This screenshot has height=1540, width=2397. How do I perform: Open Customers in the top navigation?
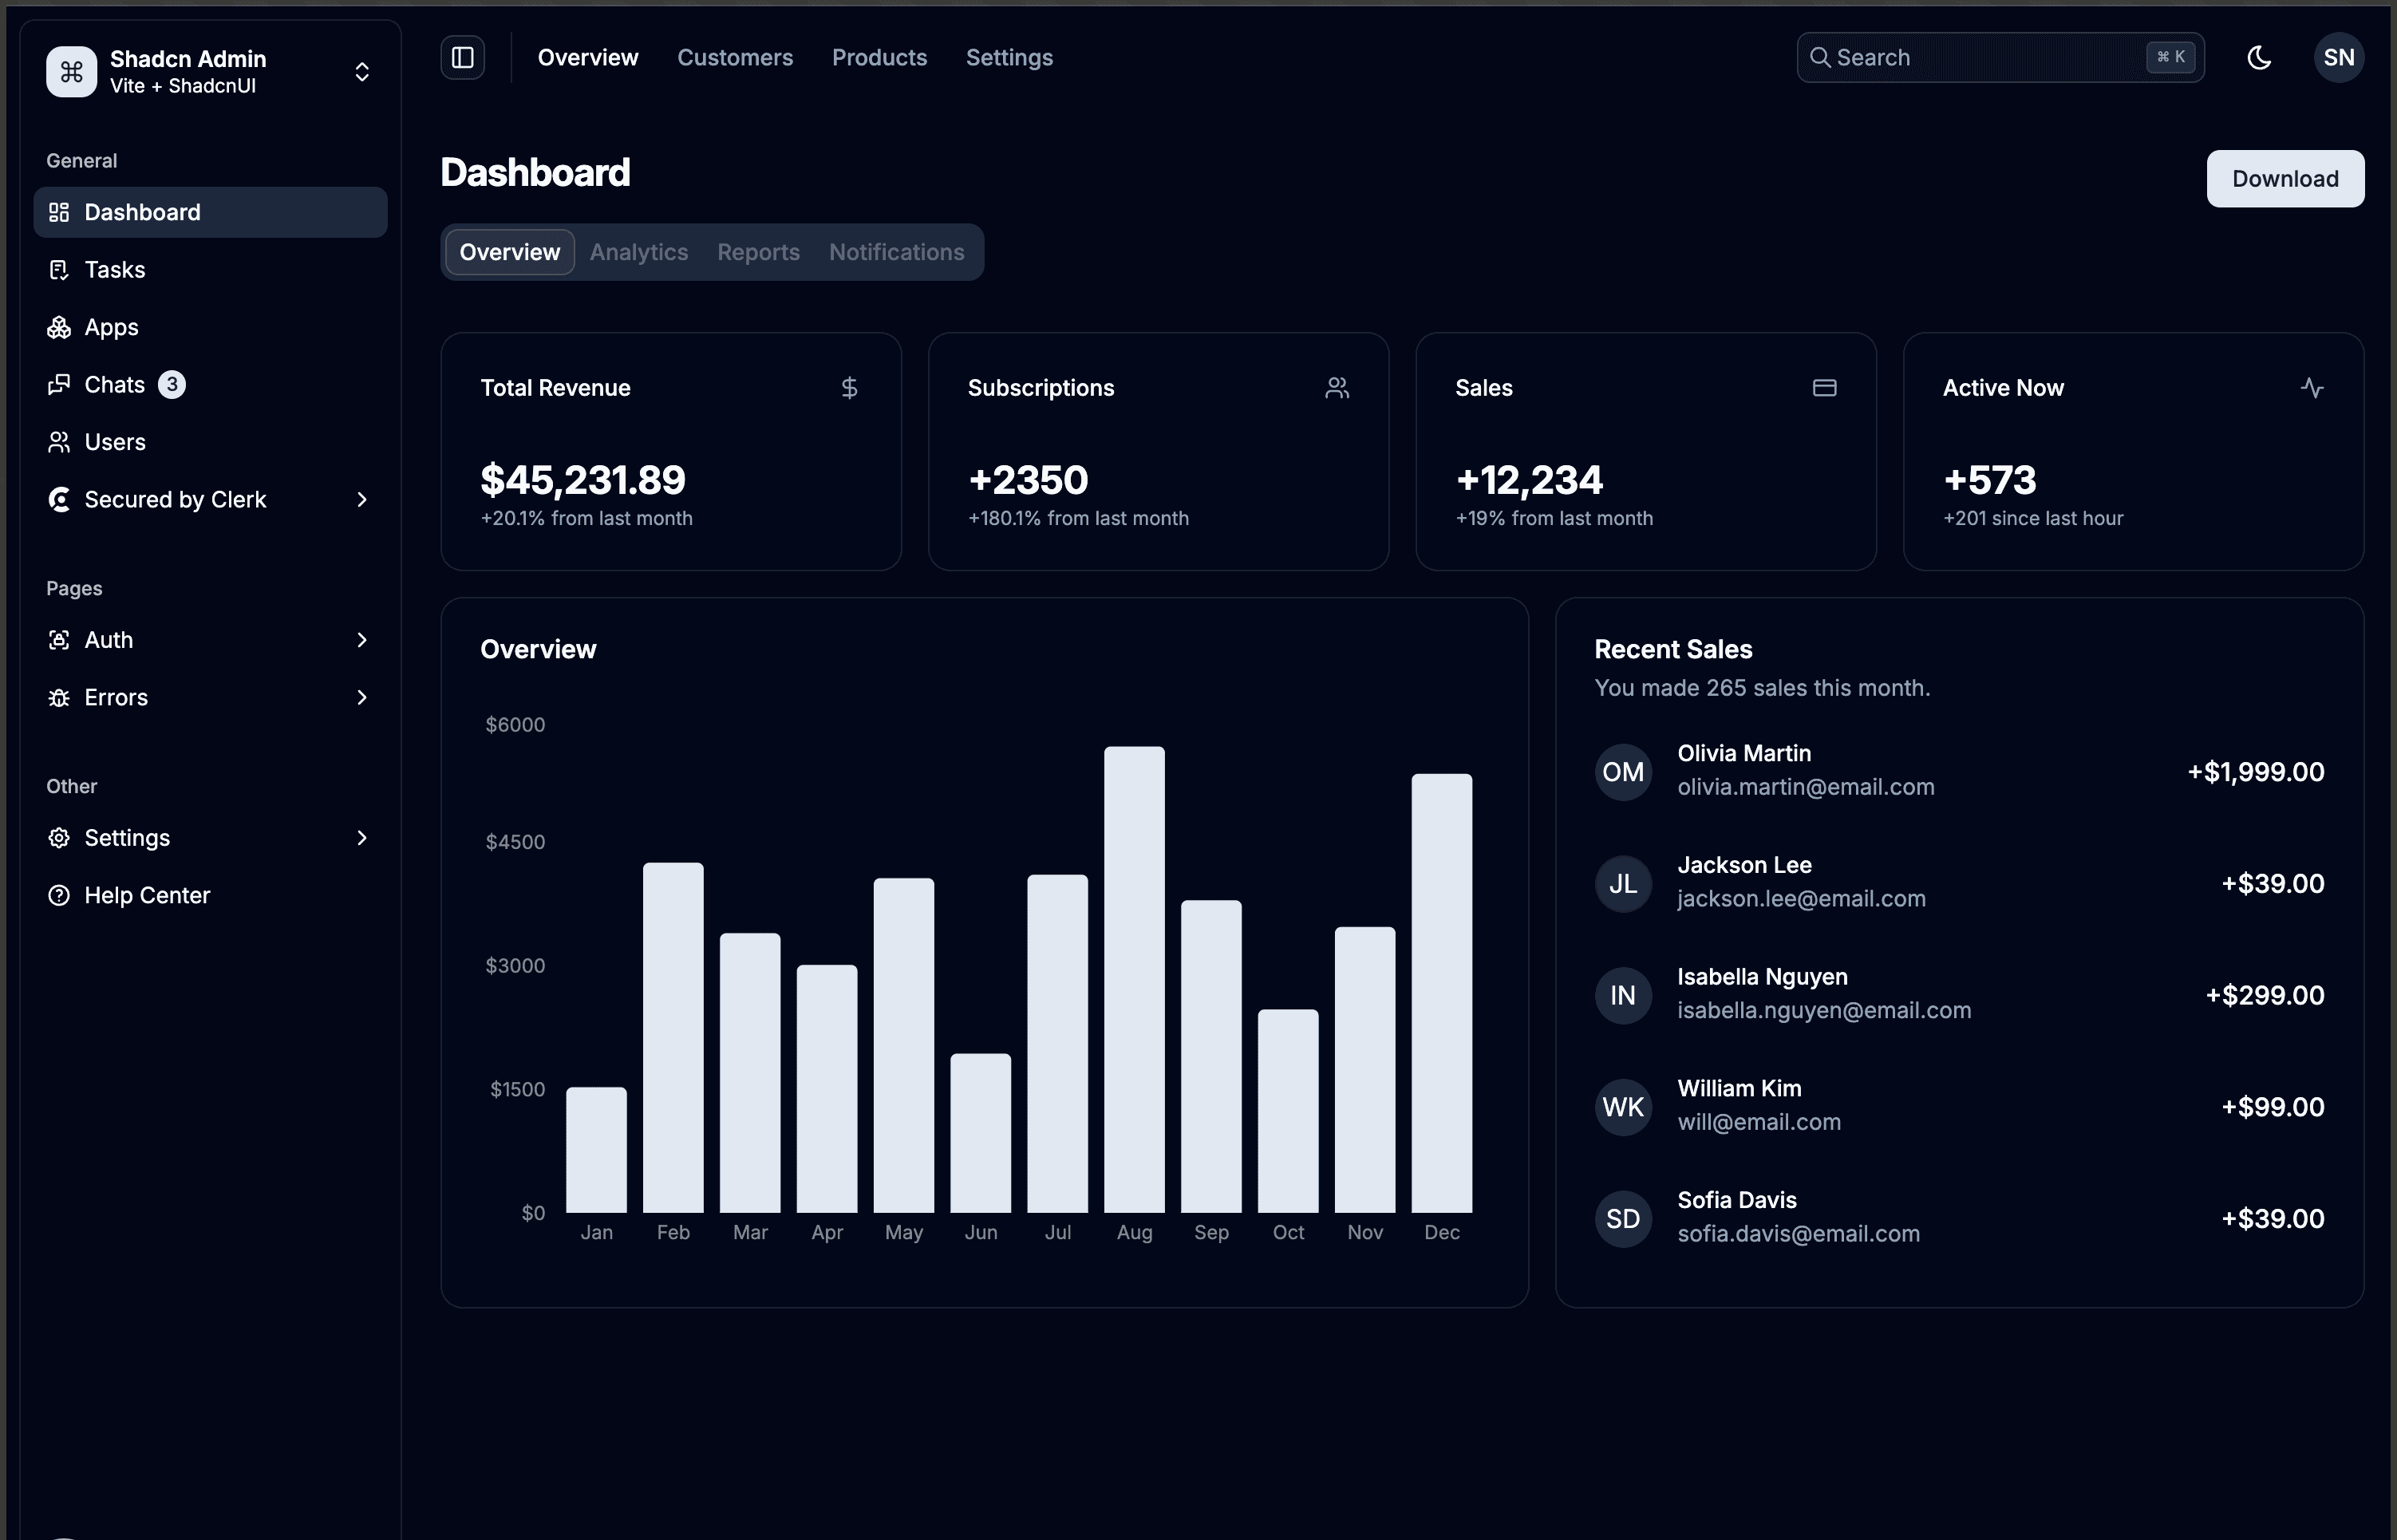click(735, 58)
